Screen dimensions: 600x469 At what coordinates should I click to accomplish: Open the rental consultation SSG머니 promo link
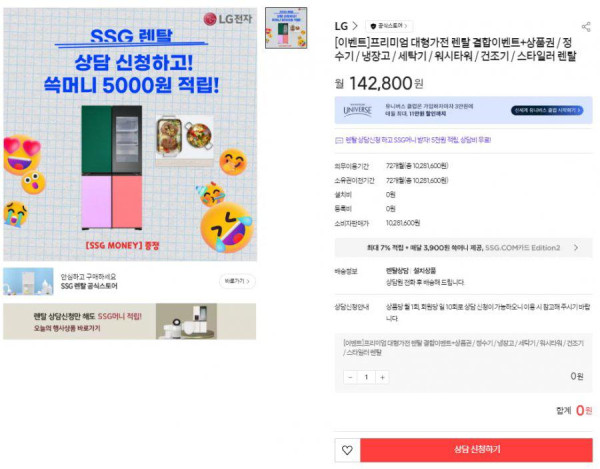(x=418, y=140)
